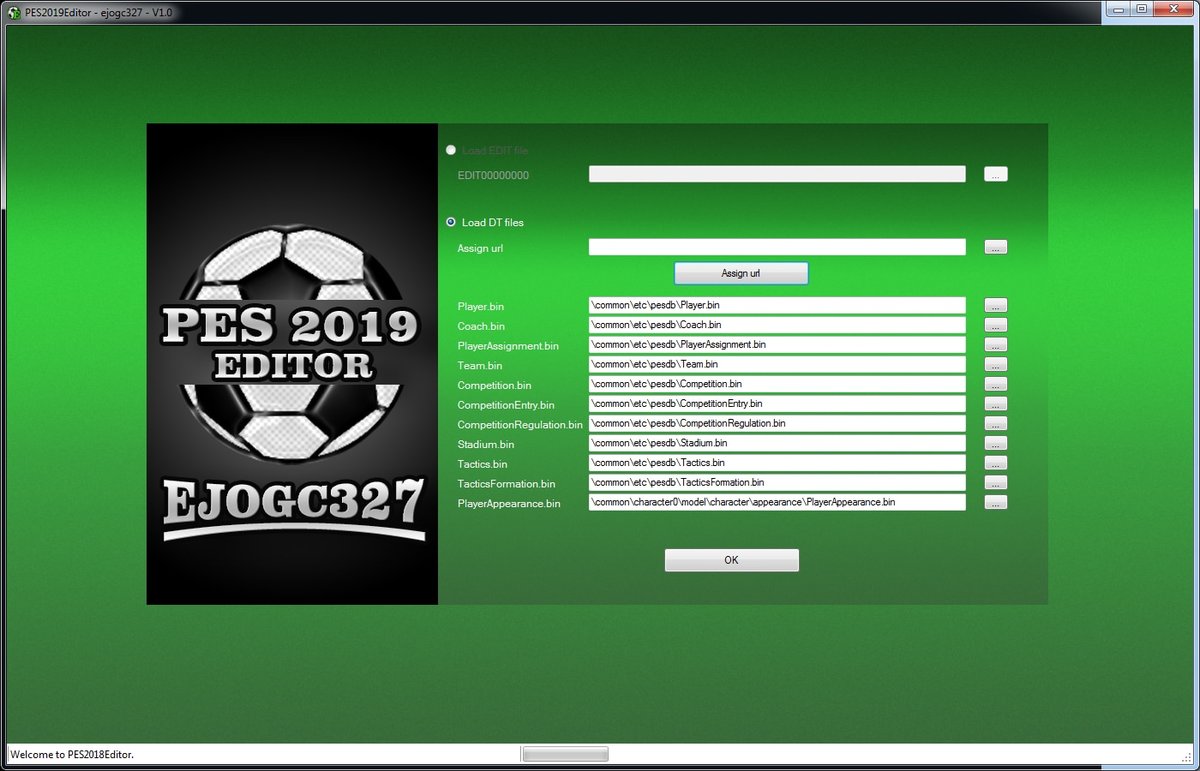Browse for the Competition.bin file
This screenshot has width=1200, height=771.
pos(995,384)
